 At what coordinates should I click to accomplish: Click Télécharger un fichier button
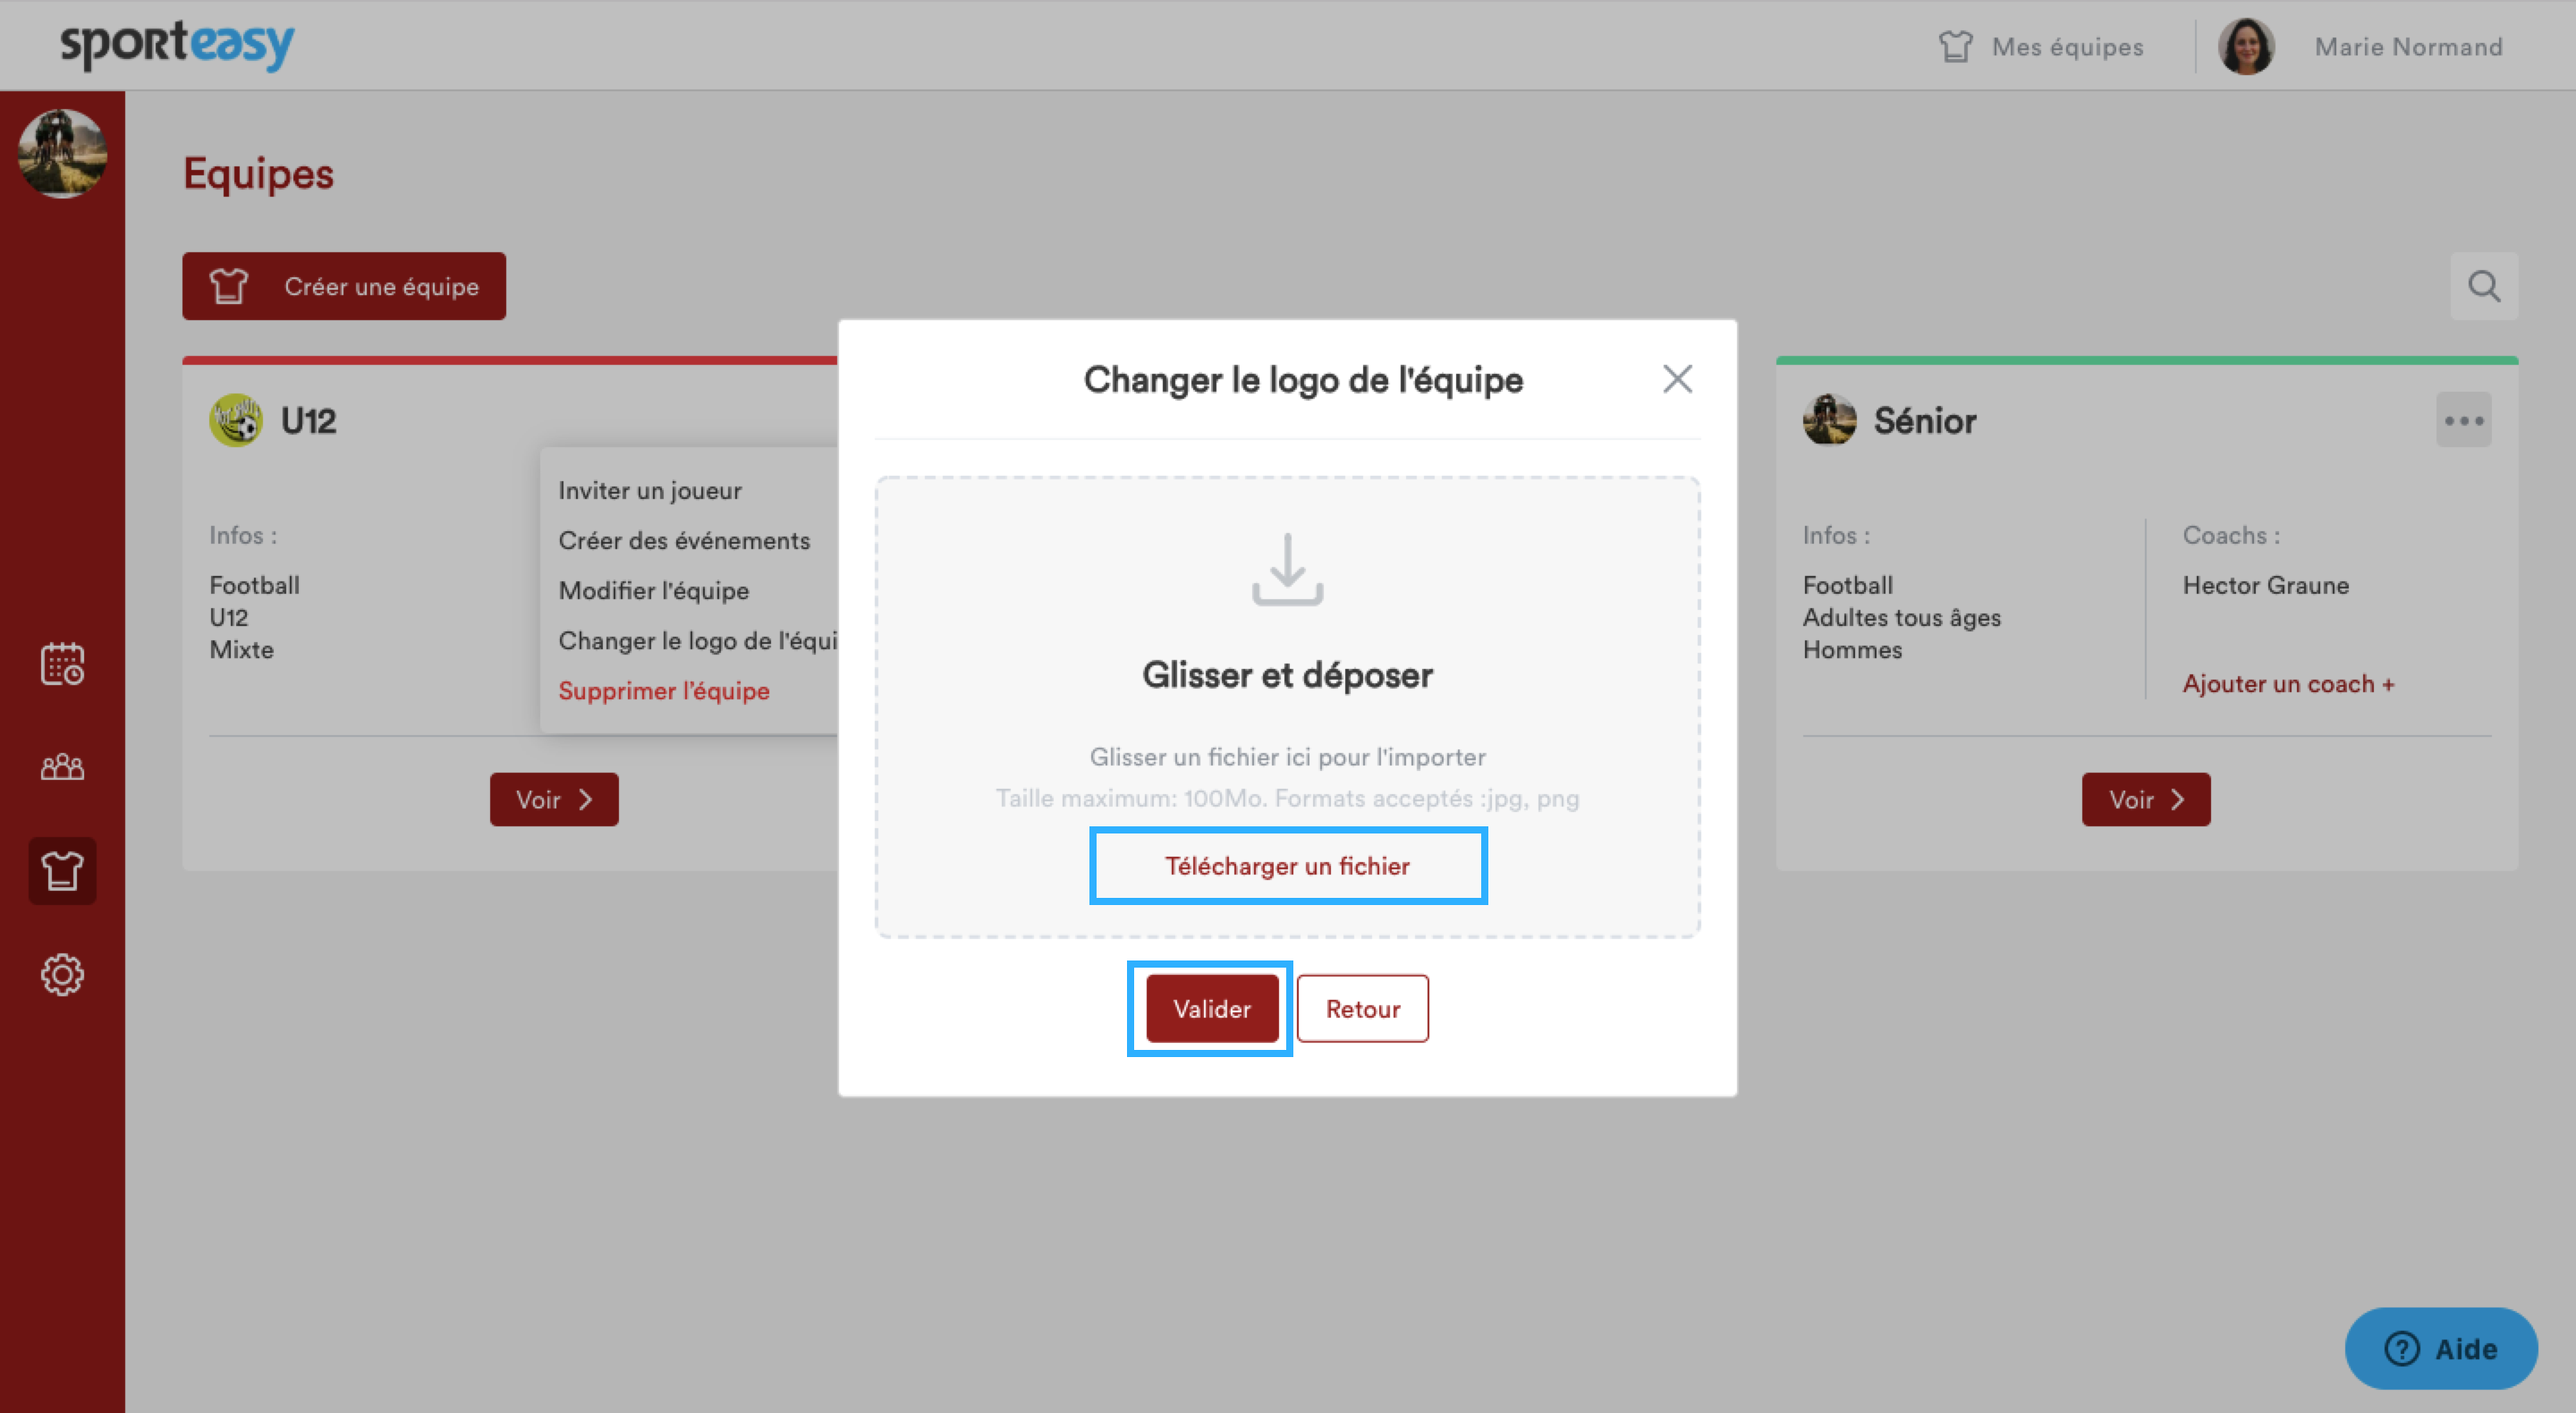coord(1287,865)
